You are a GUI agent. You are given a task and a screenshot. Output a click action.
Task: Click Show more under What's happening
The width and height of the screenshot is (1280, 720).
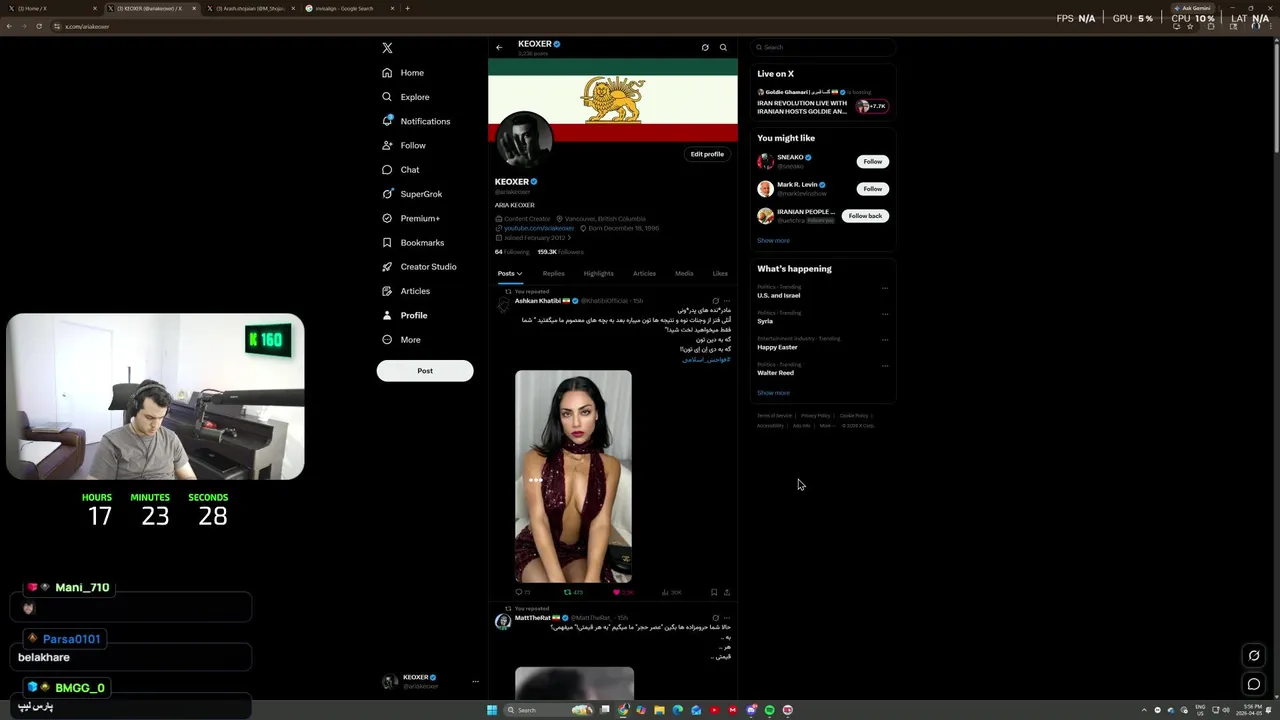pos(773,393)
